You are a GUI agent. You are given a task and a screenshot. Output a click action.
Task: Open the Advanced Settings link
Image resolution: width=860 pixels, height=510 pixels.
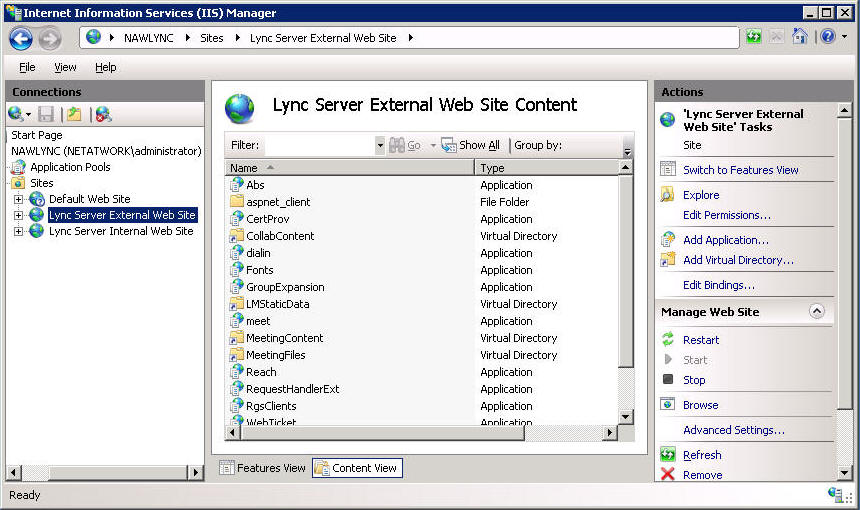click(734, 430)
